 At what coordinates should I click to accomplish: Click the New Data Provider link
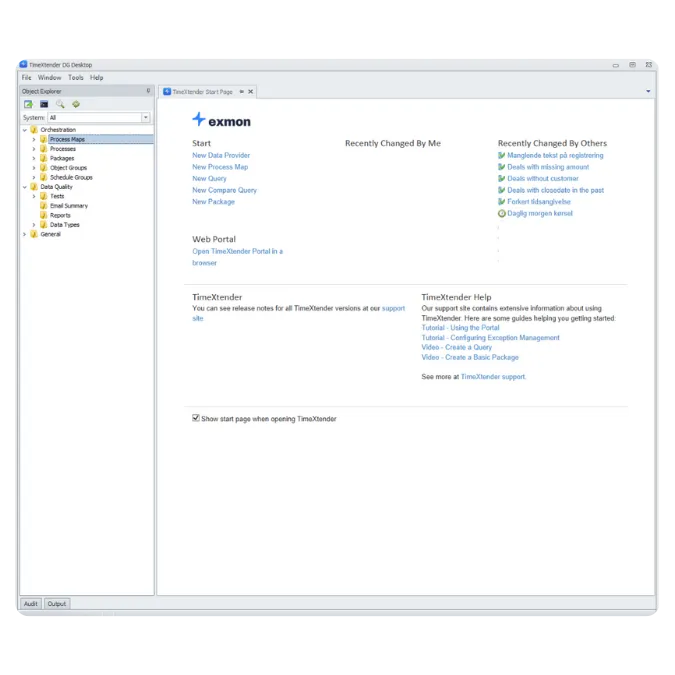[x=221, y=155]
